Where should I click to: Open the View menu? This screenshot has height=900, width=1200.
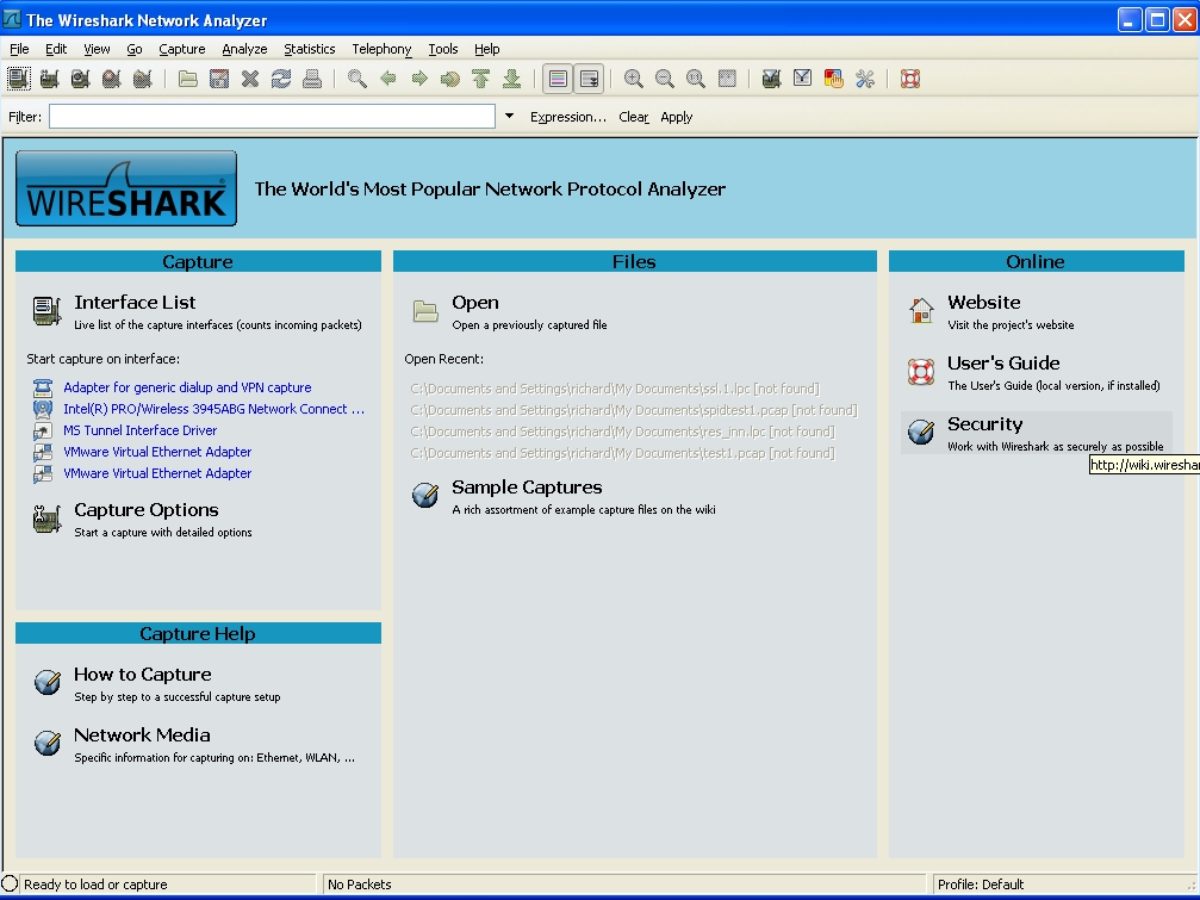point(97,49)
